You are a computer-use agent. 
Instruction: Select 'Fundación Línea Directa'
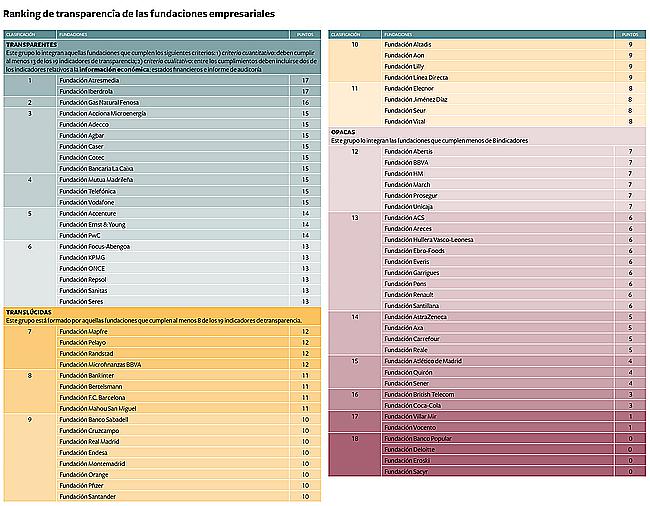click(x=416, y=77)
